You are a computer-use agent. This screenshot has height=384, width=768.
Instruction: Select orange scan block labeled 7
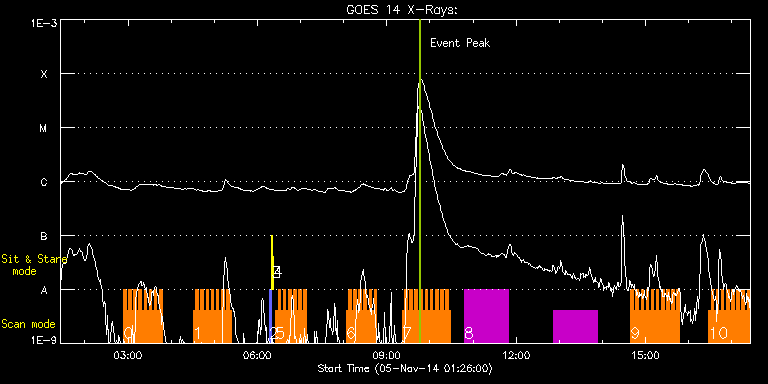tap(427, 316)
